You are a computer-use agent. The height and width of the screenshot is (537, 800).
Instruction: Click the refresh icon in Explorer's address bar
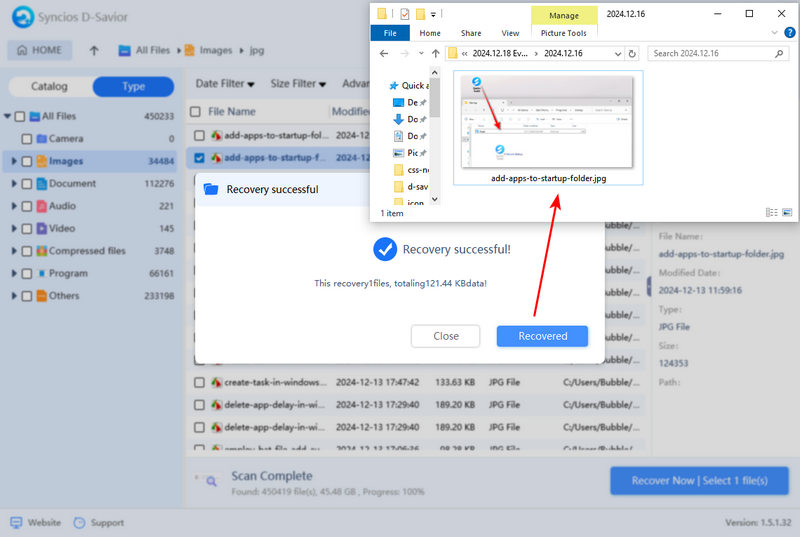[630, 53]
